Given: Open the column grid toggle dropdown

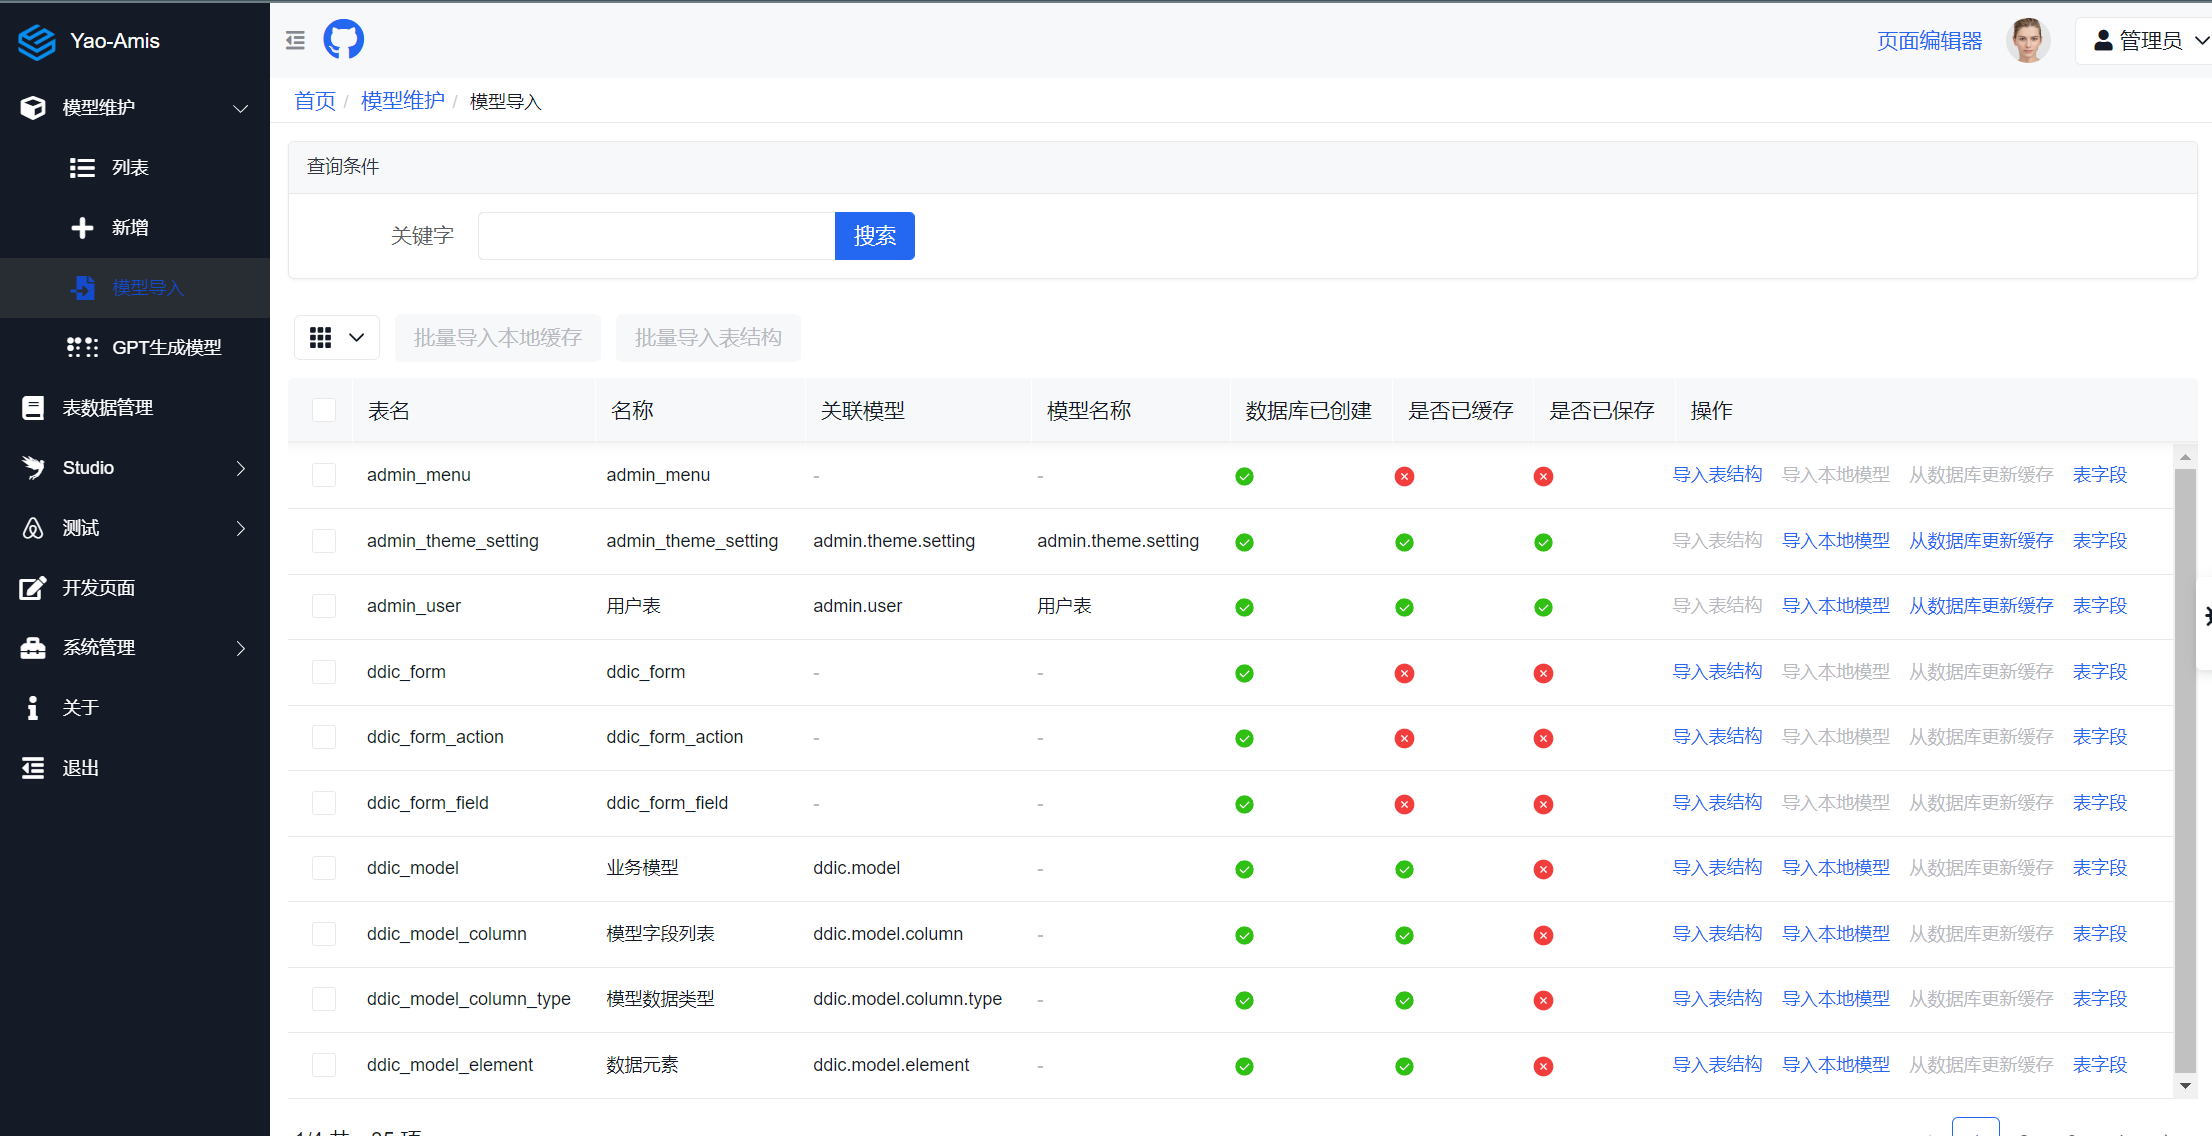Looking at the screenshot, I should [337, 337].
